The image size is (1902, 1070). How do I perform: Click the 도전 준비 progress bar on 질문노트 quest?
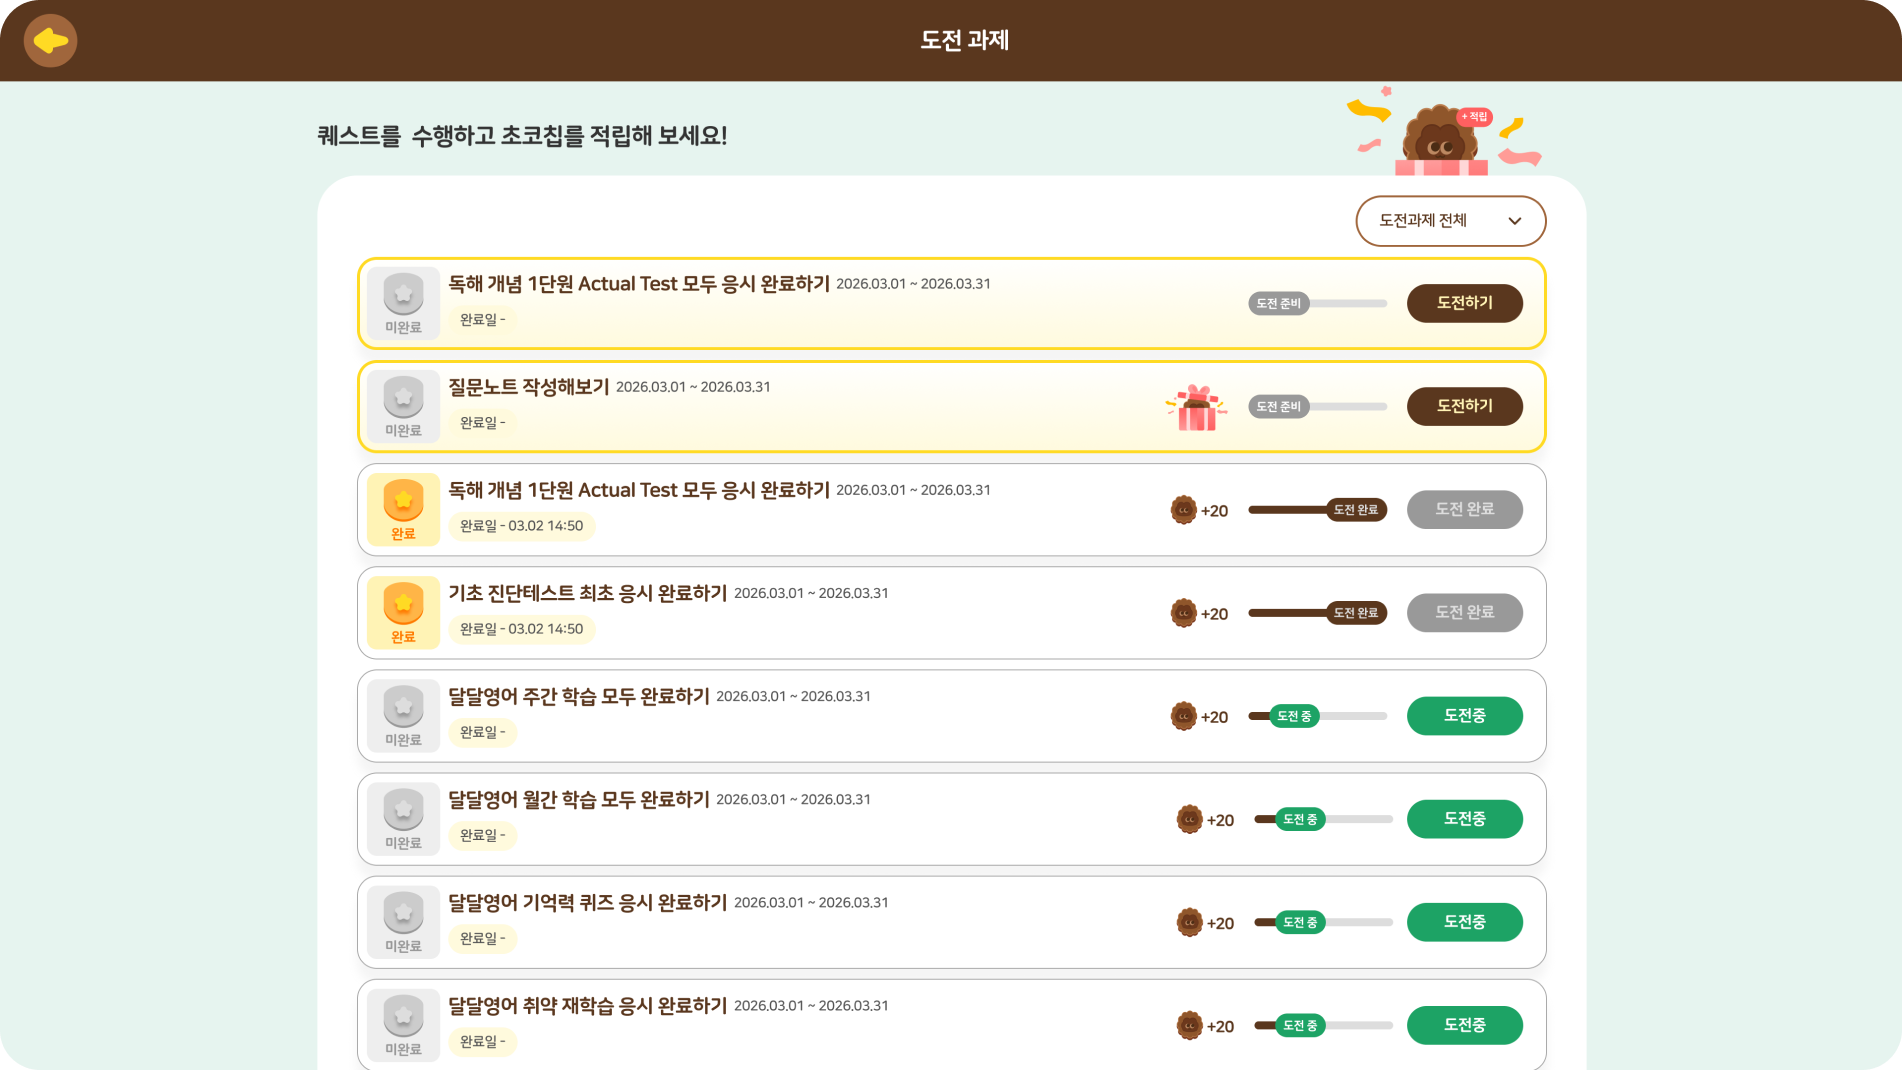pyautogui.click(x=1317, y=407)
